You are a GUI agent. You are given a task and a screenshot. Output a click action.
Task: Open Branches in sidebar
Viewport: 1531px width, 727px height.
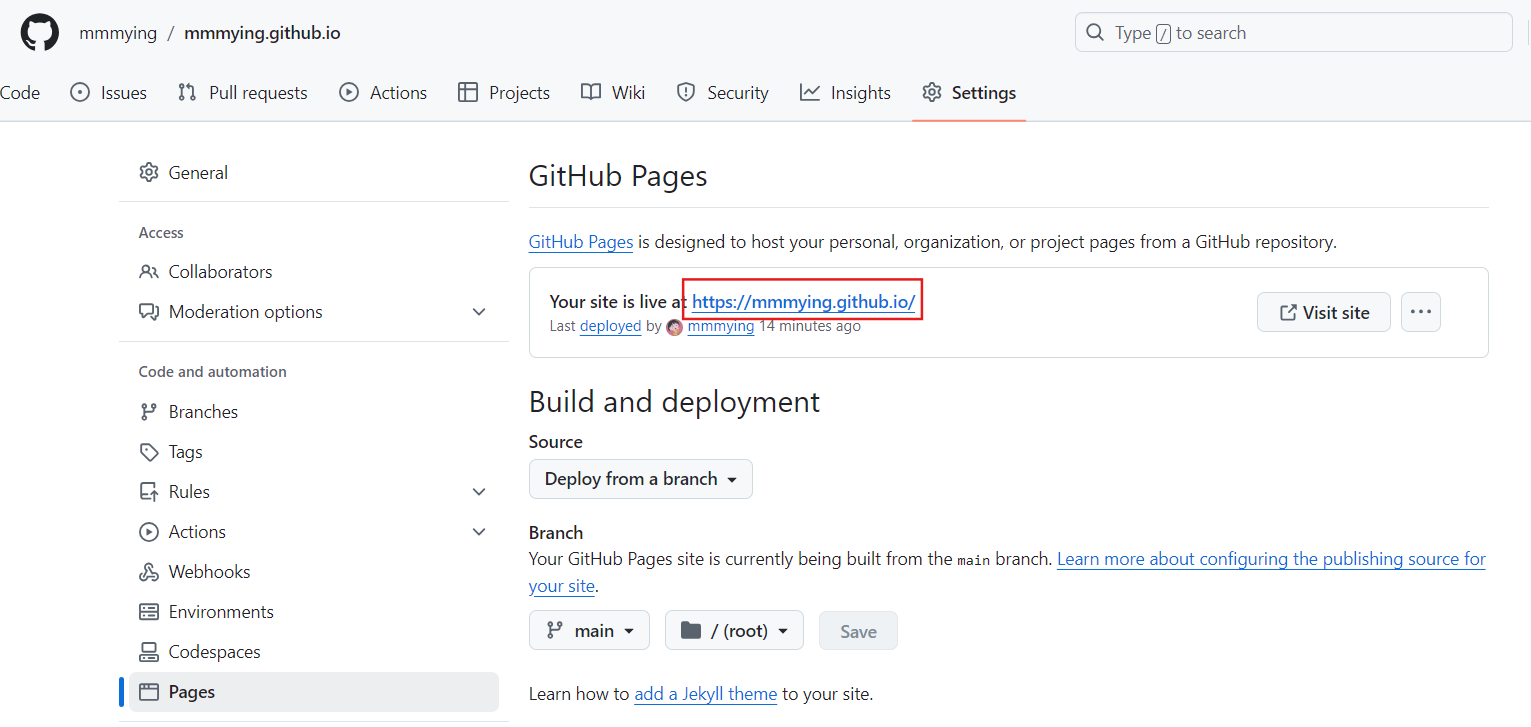[x=314, y=412]
